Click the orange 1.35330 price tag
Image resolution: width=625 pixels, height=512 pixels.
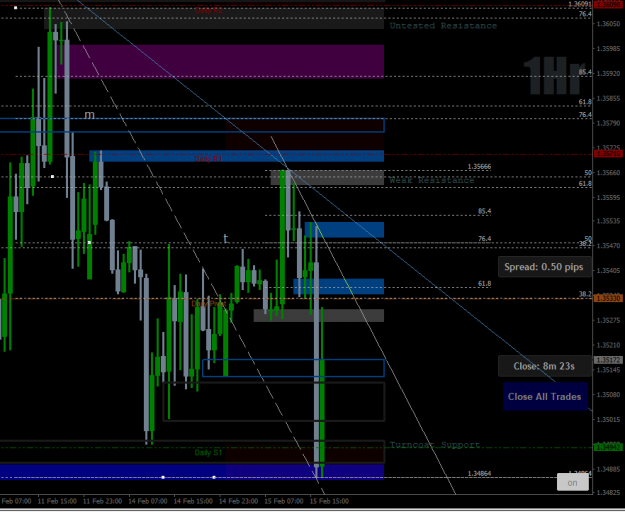608,298
